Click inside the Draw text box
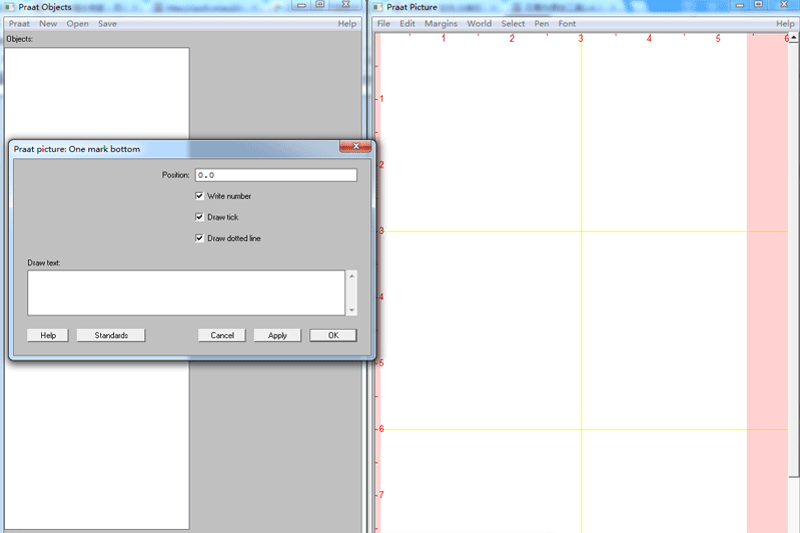Image resolution: width=800 pixels, height=533 pixels. 186,292
